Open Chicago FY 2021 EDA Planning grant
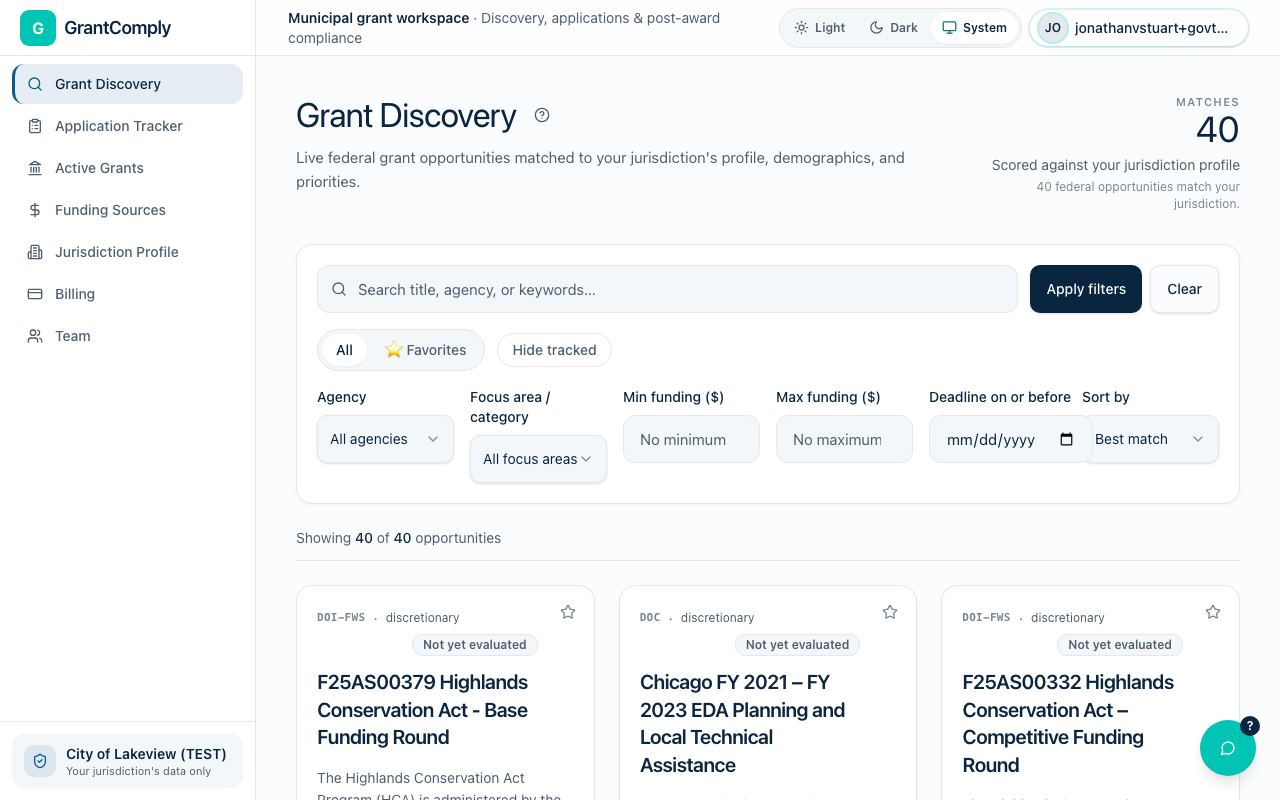This screenshot has width=1280, height=800. pos(742,724)
